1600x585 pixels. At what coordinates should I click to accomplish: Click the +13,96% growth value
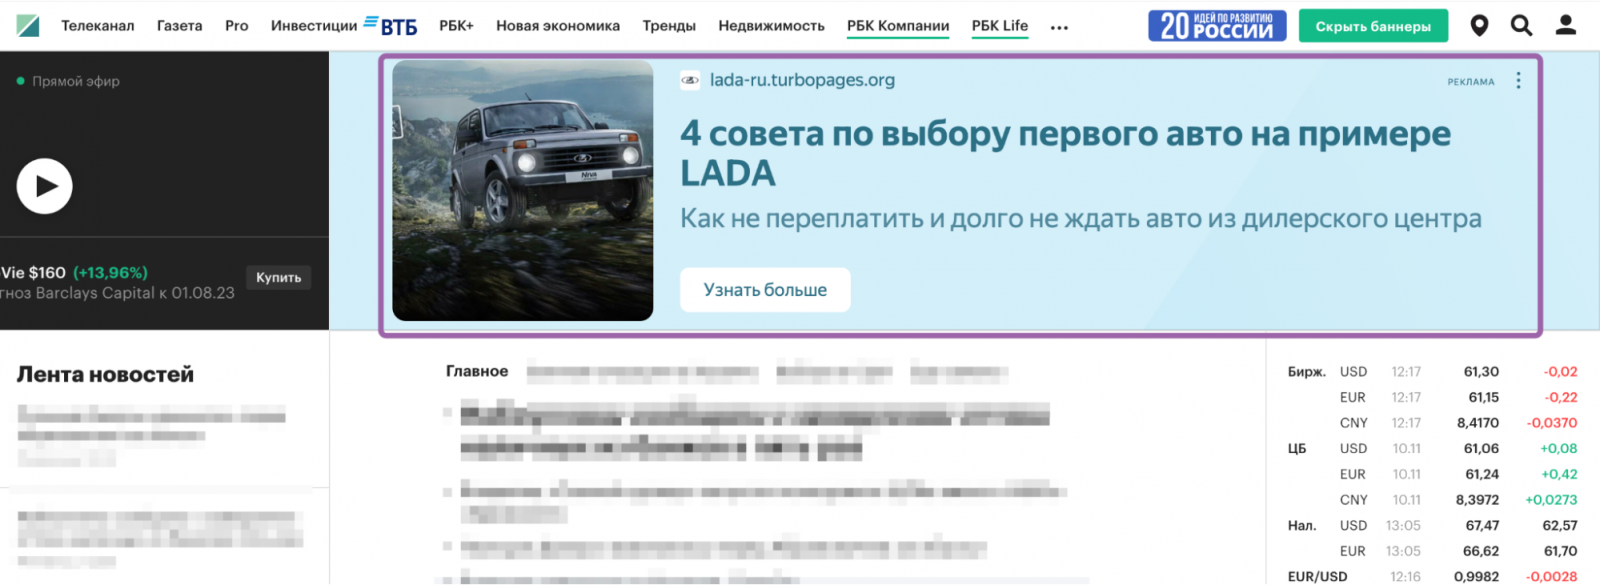tap(110, 273)
